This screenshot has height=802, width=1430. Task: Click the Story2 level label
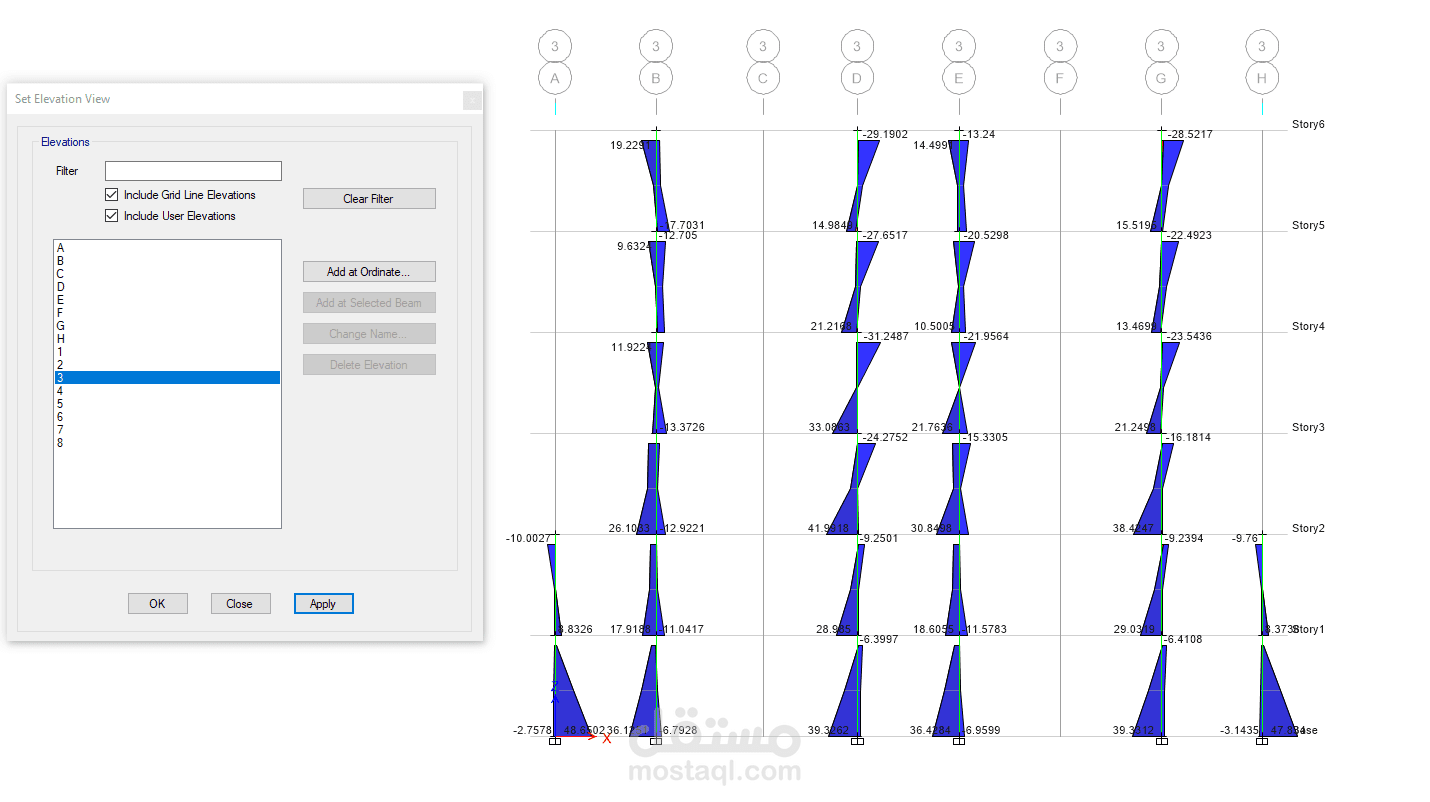tap(1308, 529)
